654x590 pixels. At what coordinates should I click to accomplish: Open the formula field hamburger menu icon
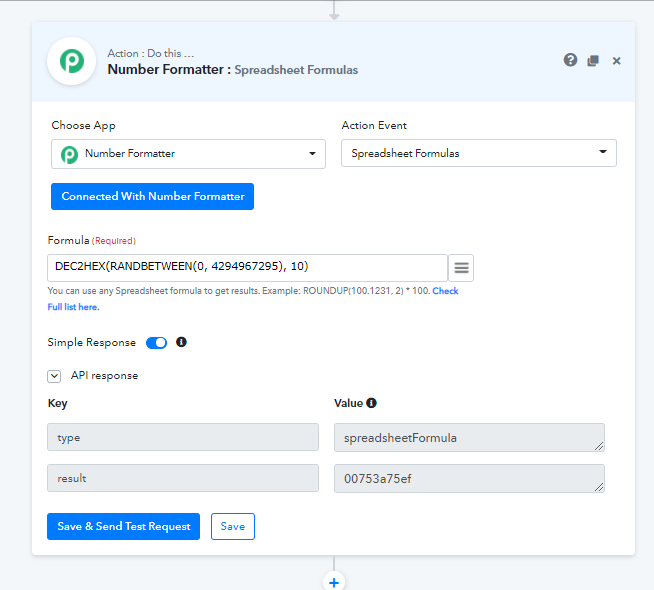[x=461, y=268]
